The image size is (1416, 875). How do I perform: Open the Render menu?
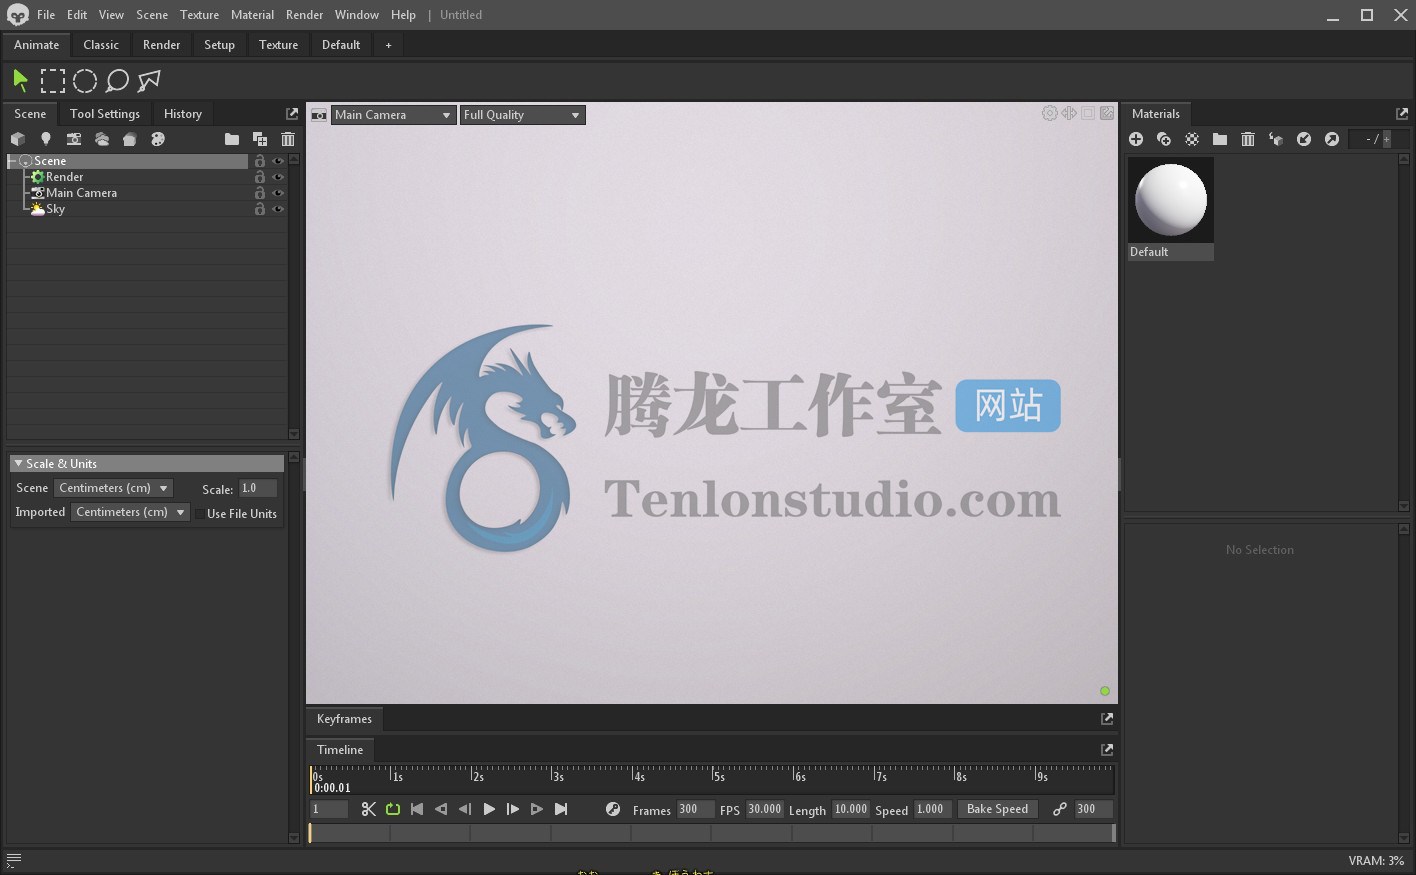[x=304, y=15]
